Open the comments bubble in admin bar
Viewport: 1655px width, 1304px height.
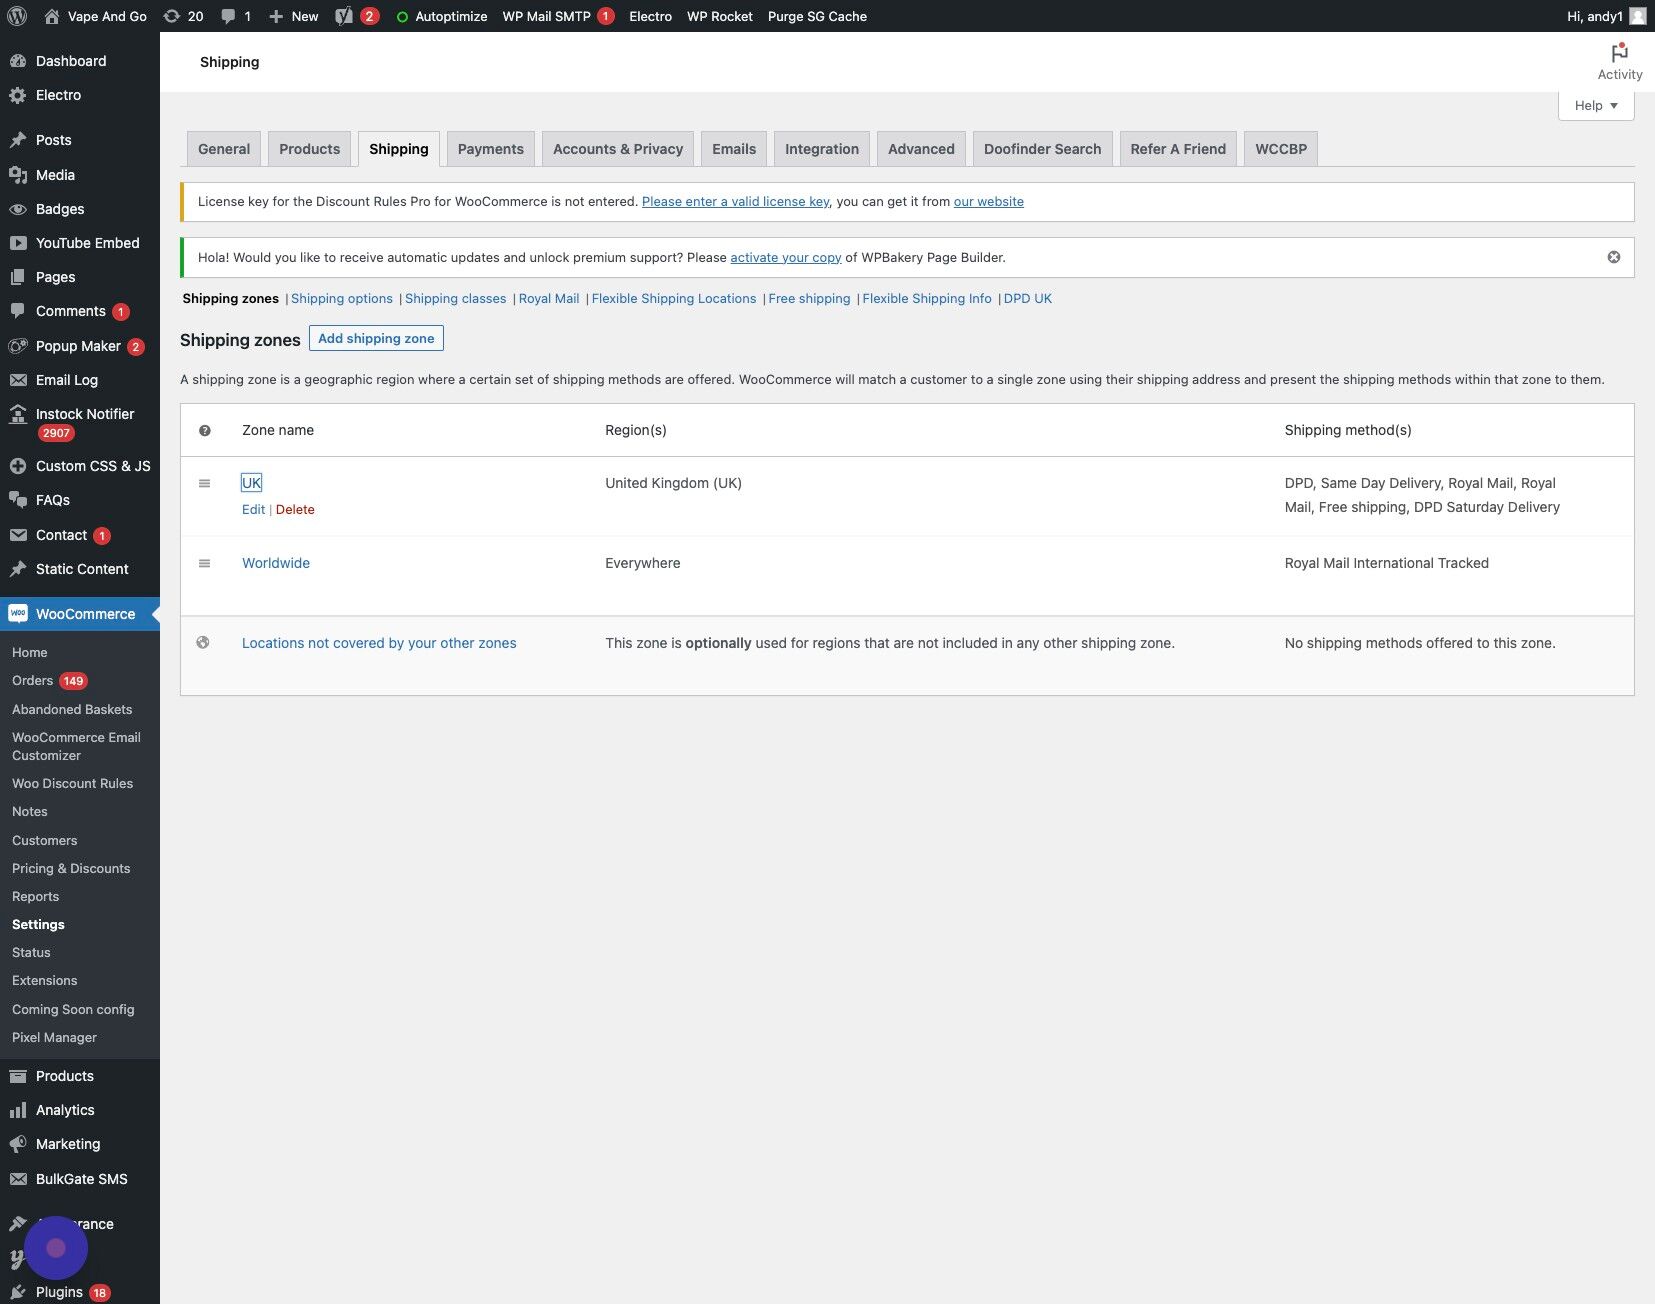229,16
